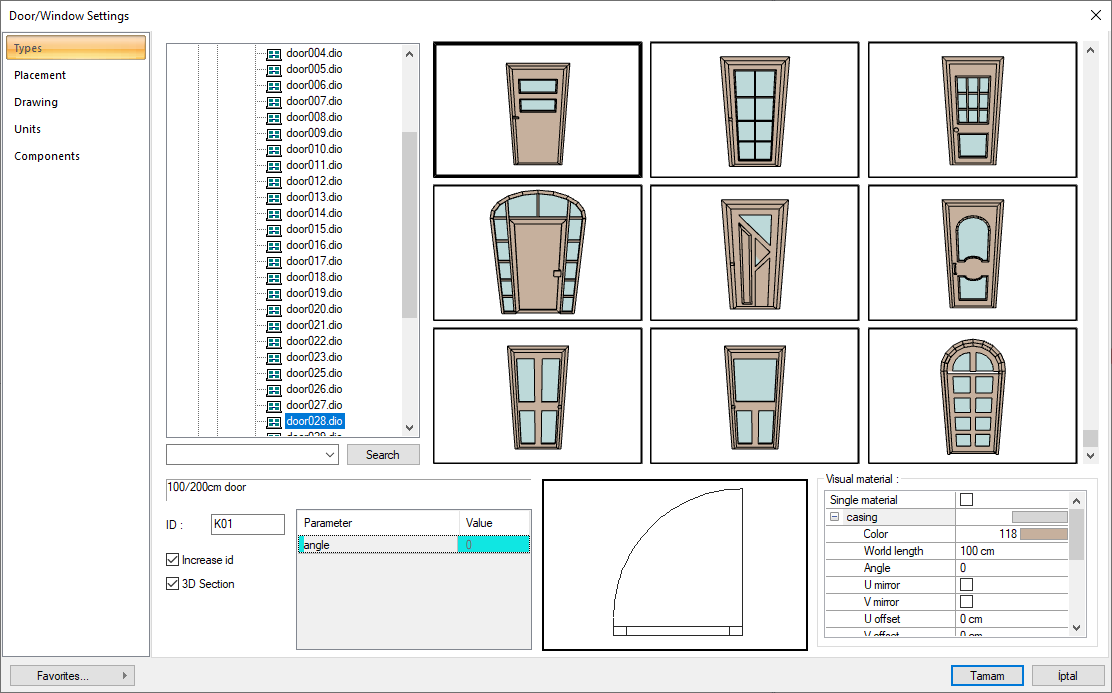Open the Components section
This screenshot has width=1112, height=693.
tap(47, 156)
